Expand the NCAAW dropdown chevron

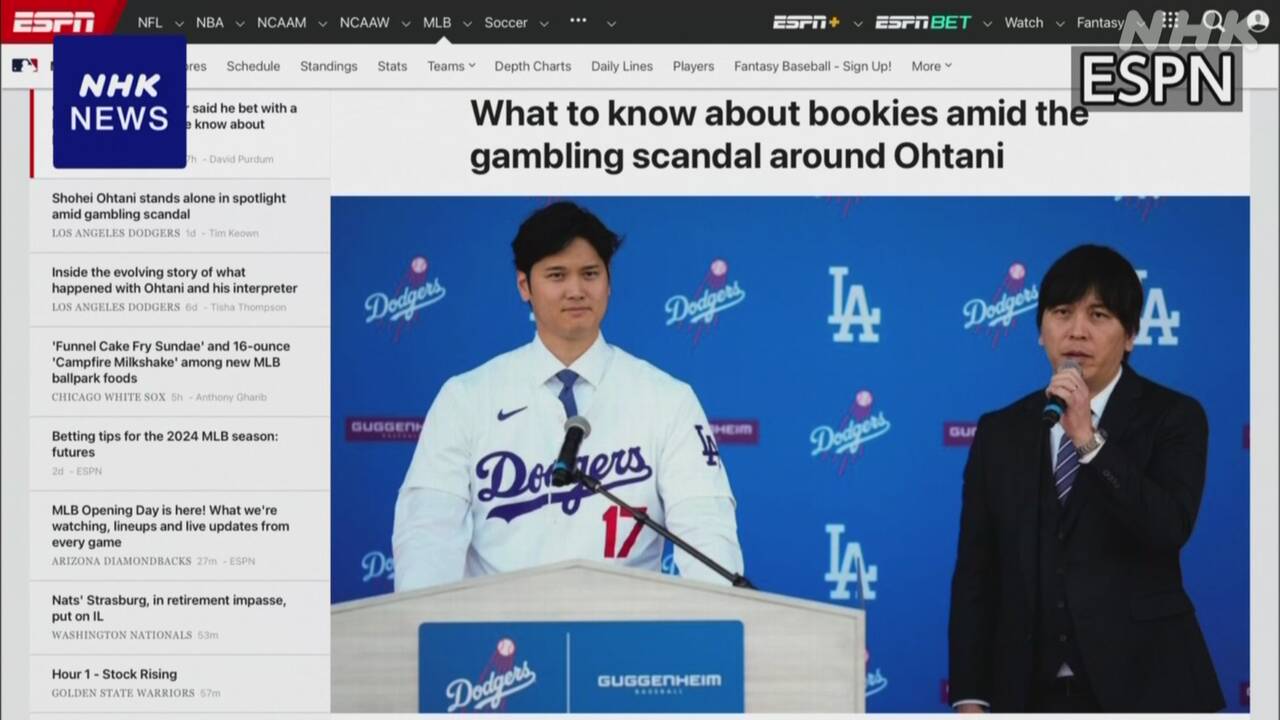(x=406, y=23)
